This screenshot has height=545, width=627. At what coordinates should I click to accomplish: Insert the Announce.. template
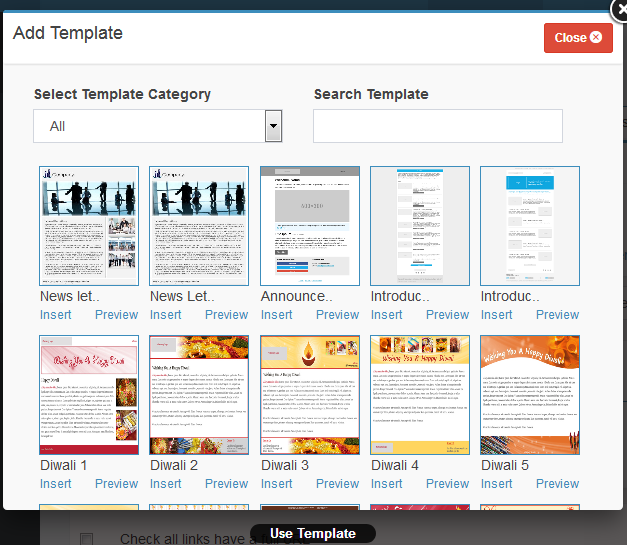(x=277, y=315)
